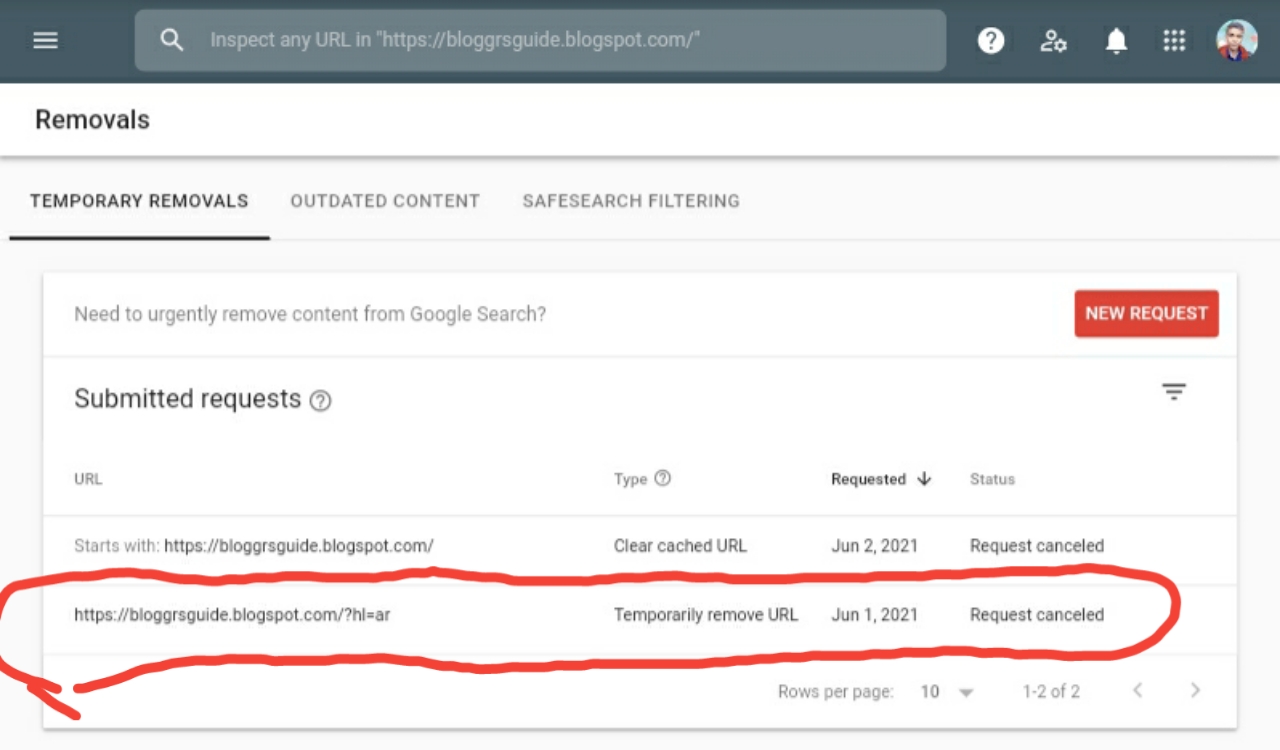Open Submitted requests help icon

(x=320, y=401)
